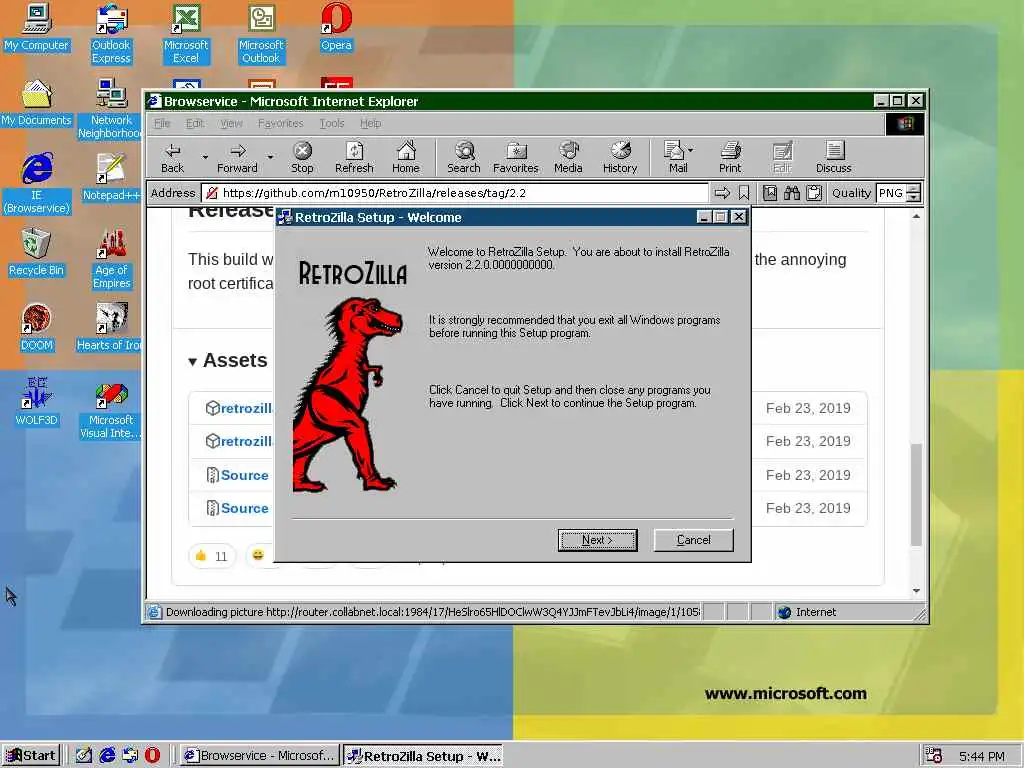Open the Search toolbar button
This screenshot has height=768, width=1024.
464,158
